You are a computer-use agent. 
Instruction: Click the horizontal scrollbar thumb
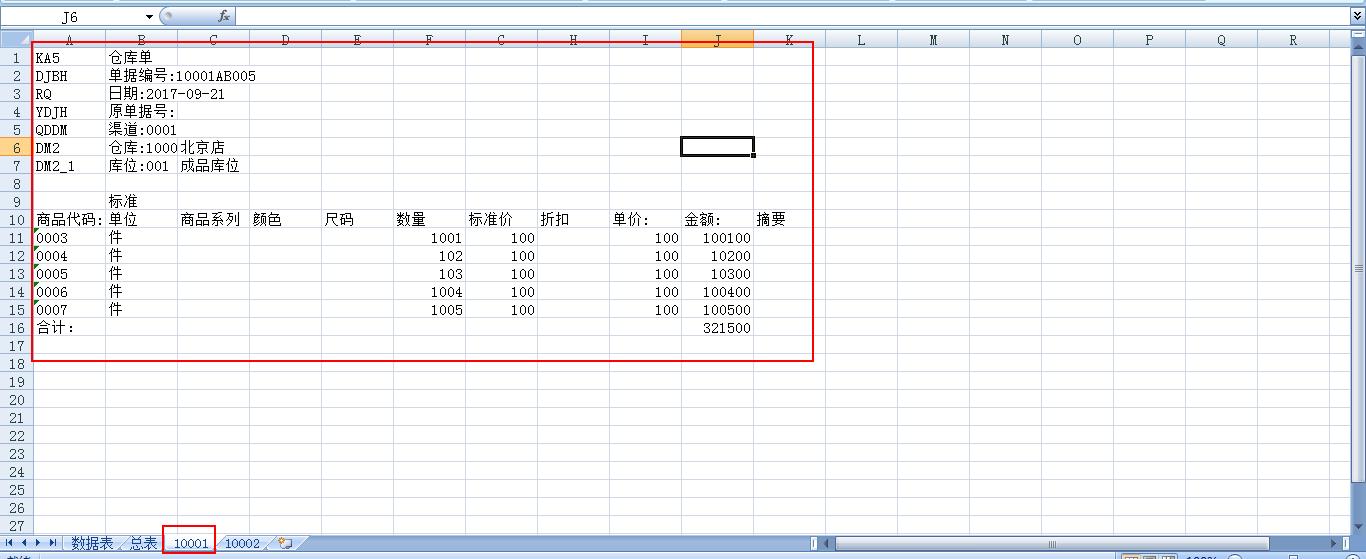[1052, 543]
